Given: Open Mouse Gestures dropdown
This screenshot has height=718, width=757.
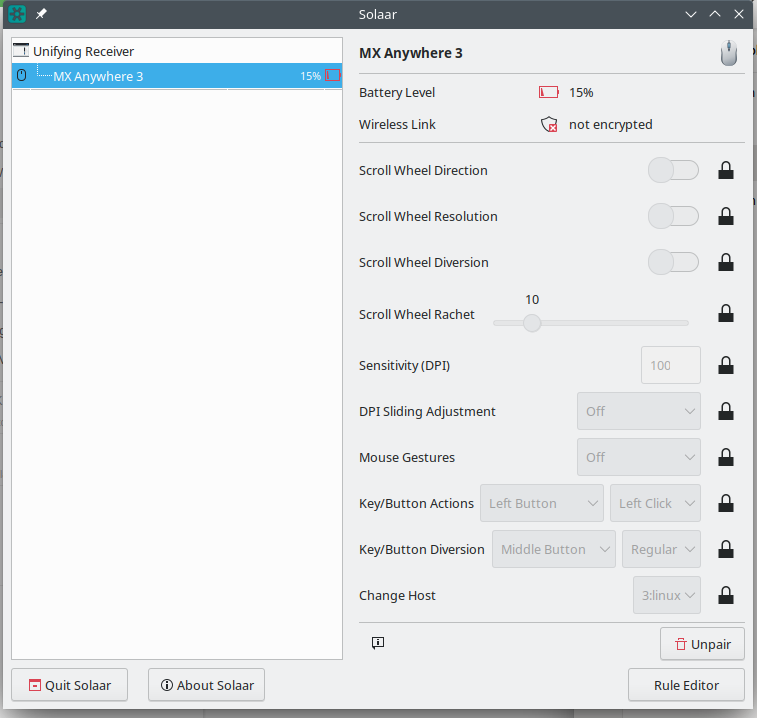Looking at the screenshot, I should (x=638, y=457).
